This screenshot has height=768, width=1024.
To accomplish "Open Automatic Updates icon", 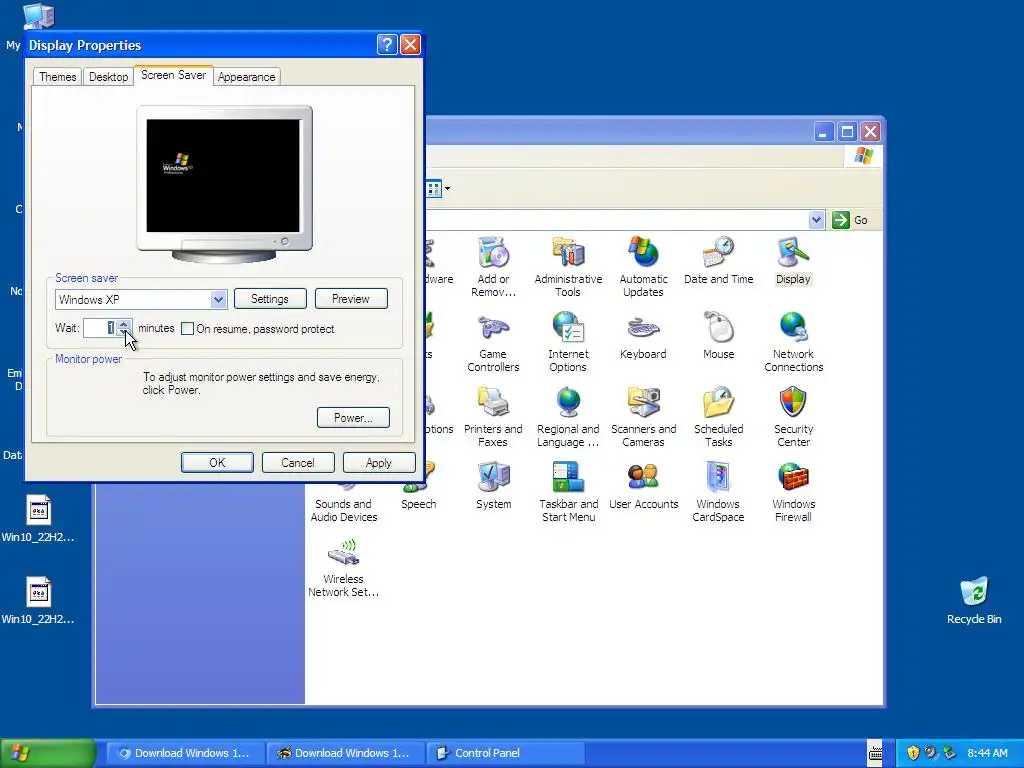I will 643,267.
